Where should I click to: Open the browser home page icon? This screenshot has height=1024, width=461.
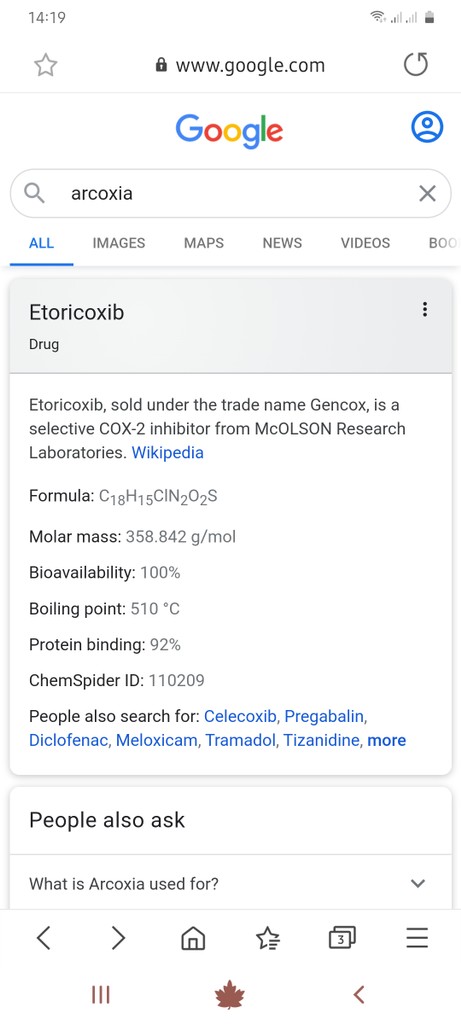[x=192, y=938]
